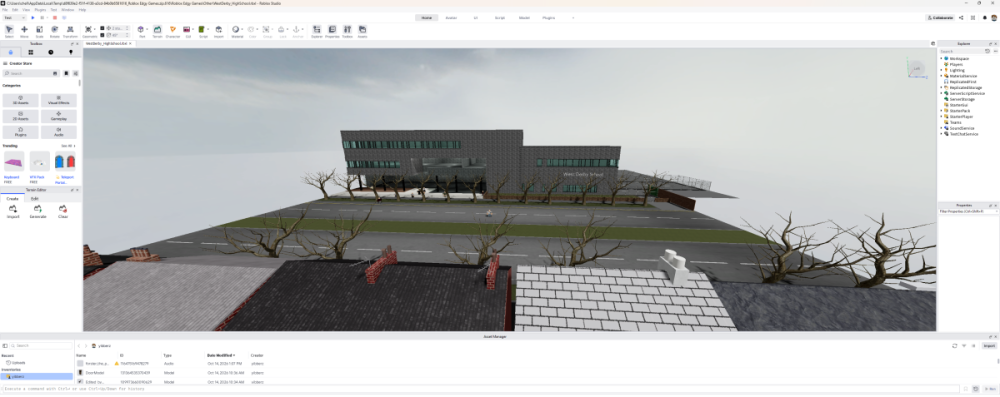Open the Test mode dropdown

[15, 18]
